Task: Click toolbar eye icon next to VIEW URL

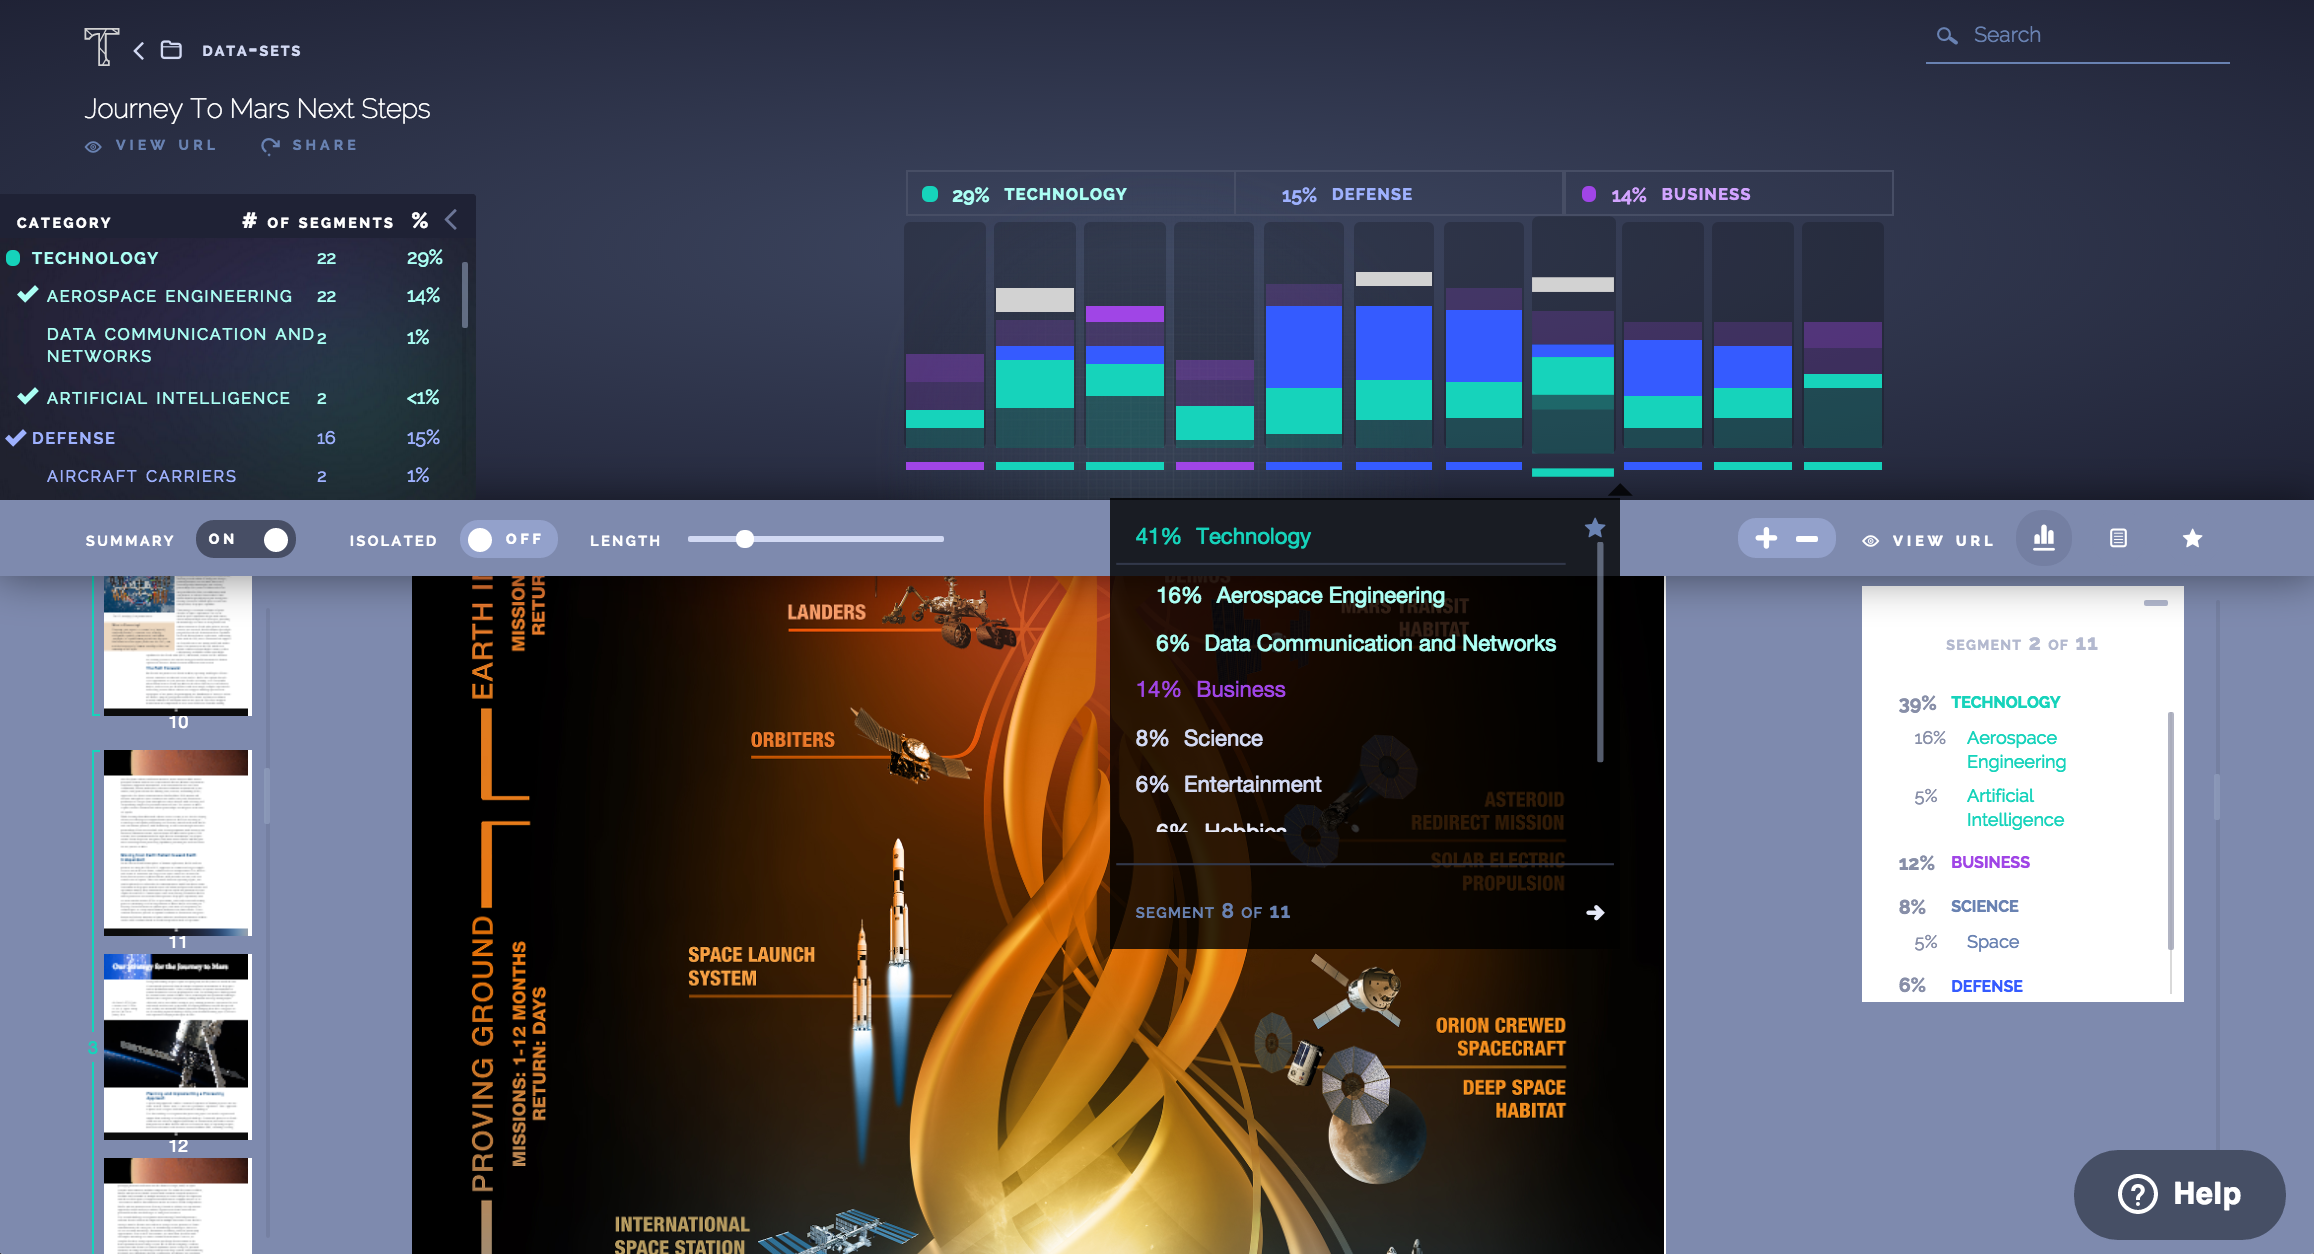Action: [x=1870, y=541]
